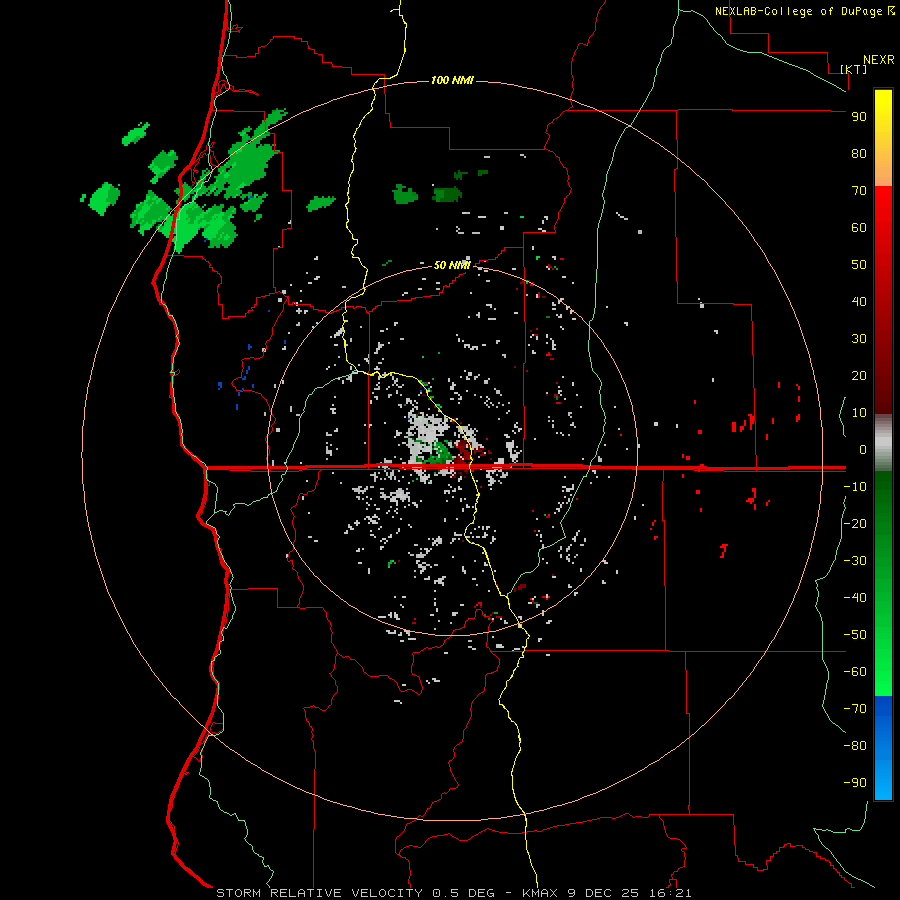Click the -10 scale value
900x900 pixels.
855,487
